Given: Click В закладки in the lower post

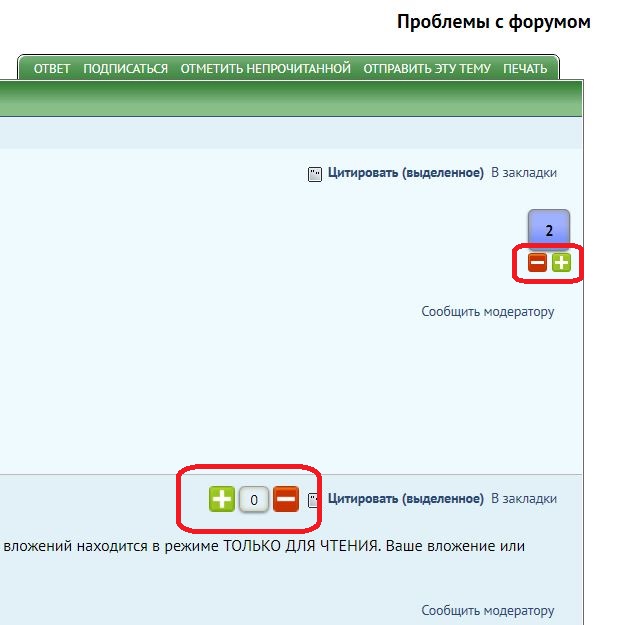Looking at the screenshot, I should pos(523,499).
